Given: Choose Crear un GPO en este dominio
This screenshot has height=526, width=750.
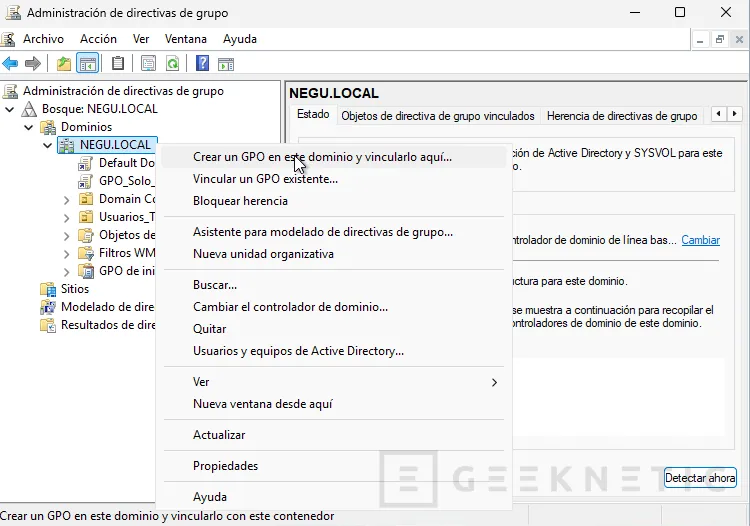Looking at the screenshot, I should coord(334,157).
